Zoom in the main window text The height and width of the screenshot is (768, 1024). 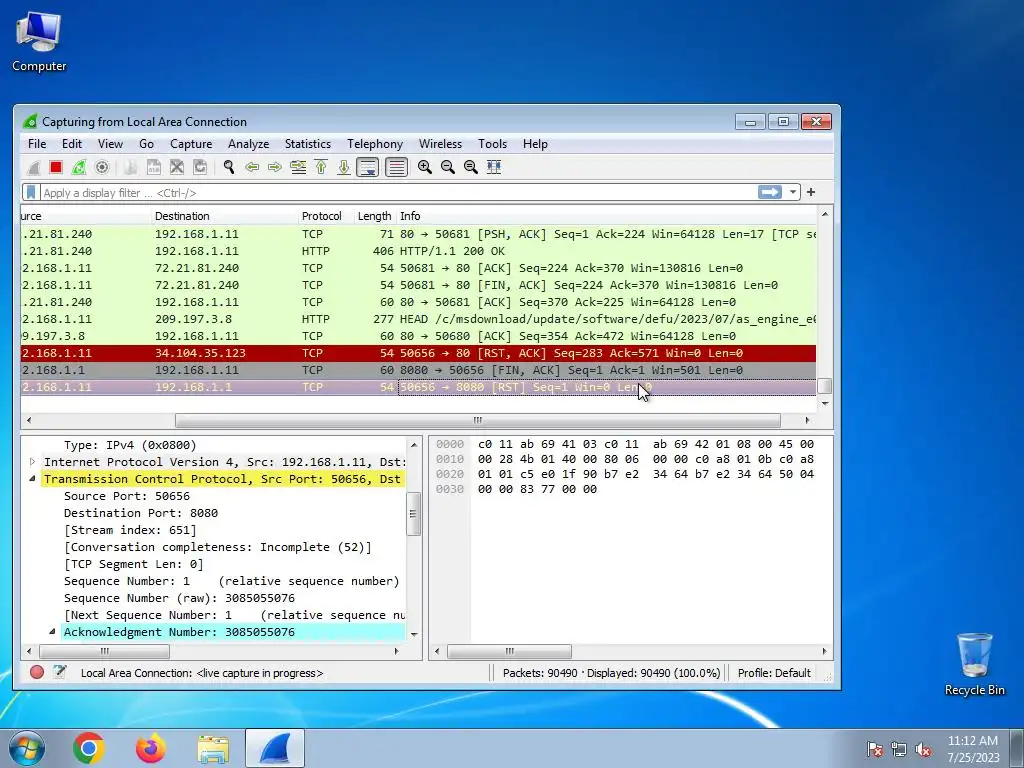click(x=424, y=167)
